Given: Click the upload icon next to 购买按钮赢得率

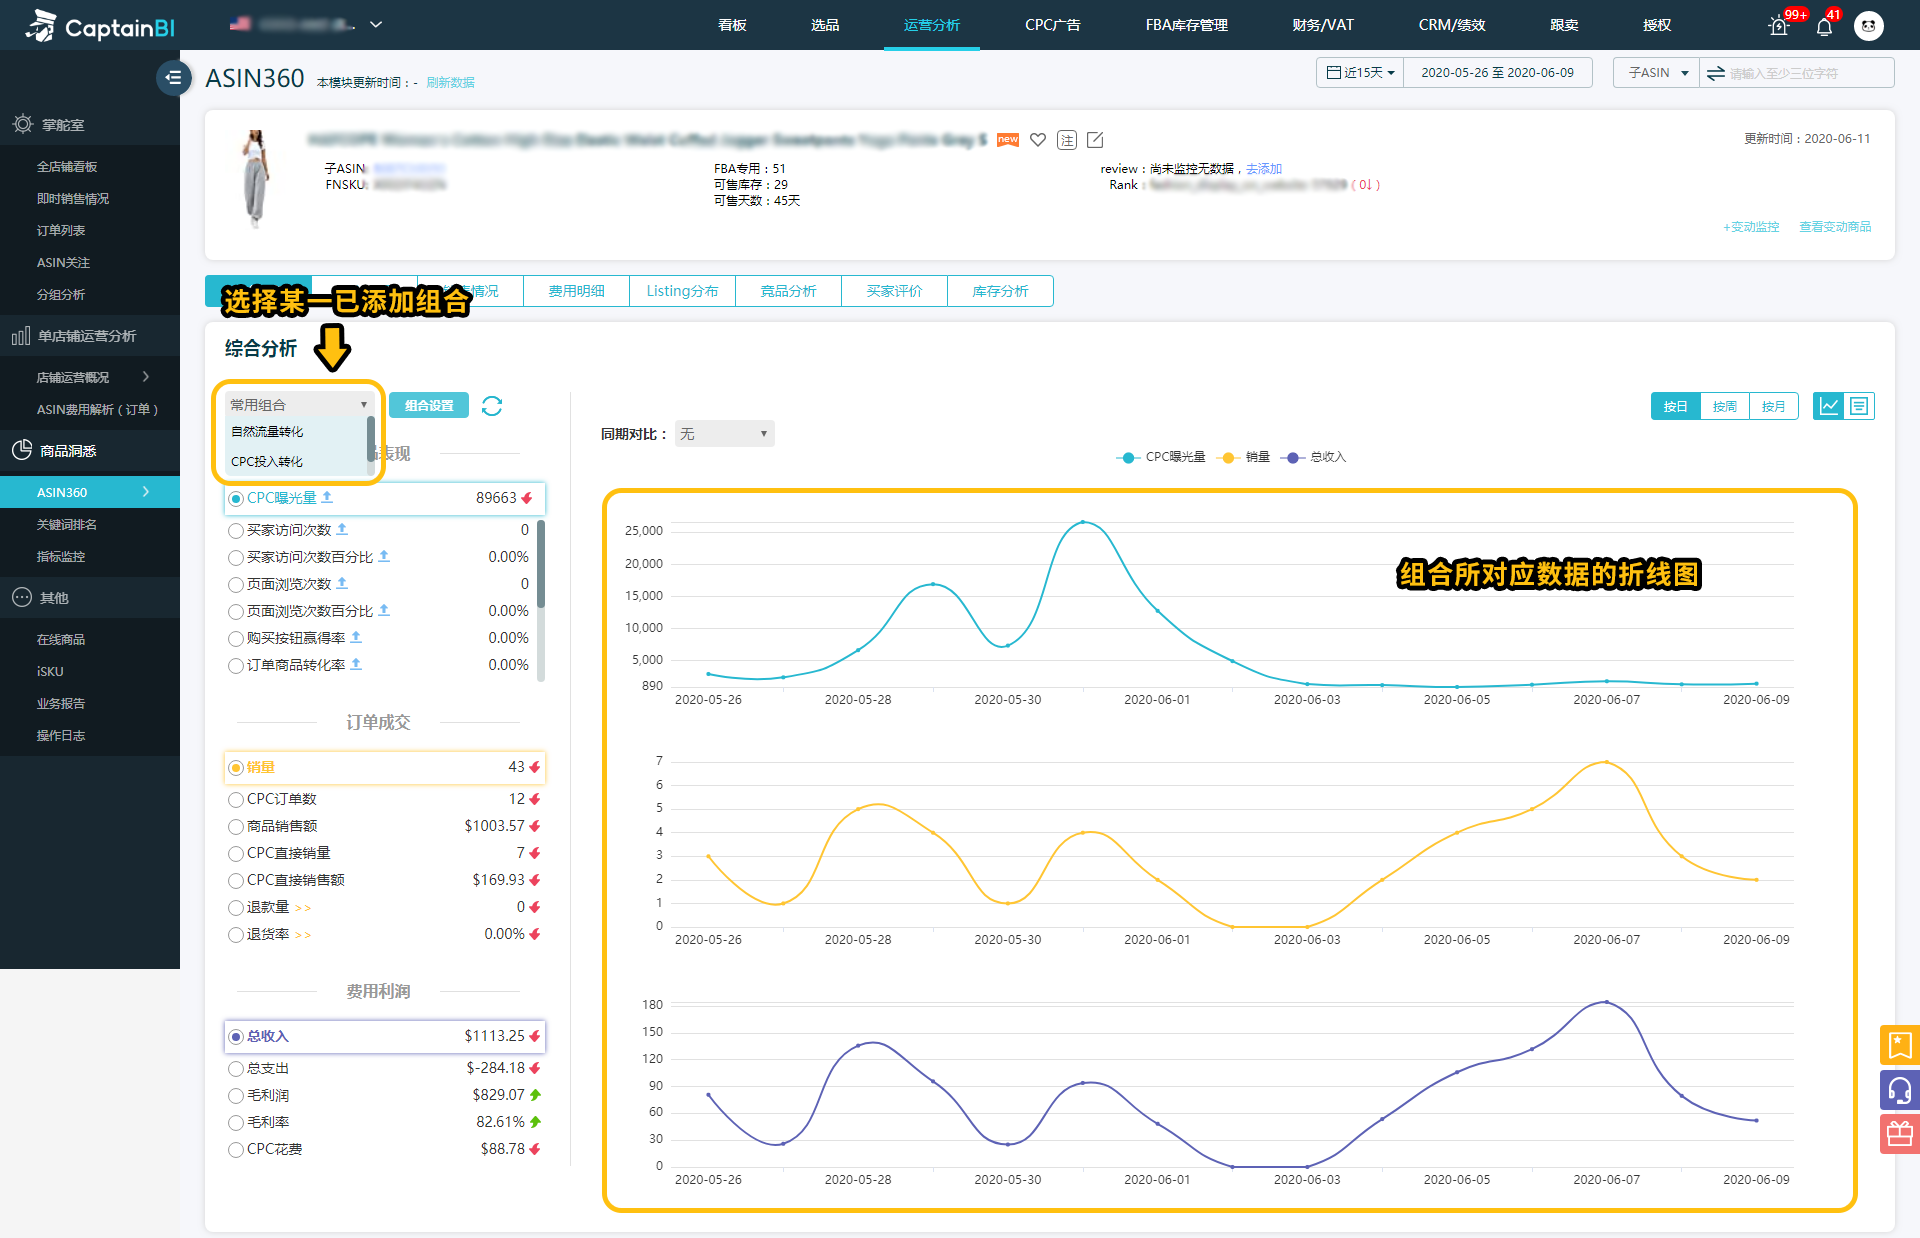Looking at the screenshot, I should [356, 637].
